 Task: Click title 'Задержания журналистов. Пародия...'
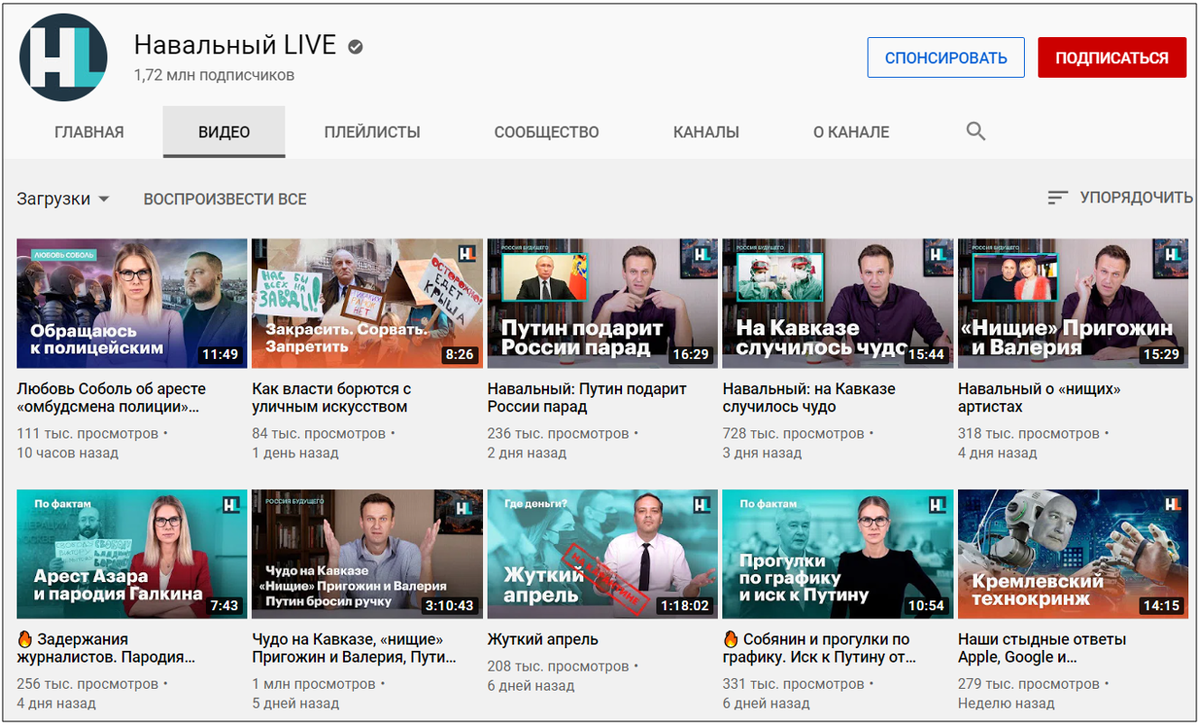click(x=106, y=648)
